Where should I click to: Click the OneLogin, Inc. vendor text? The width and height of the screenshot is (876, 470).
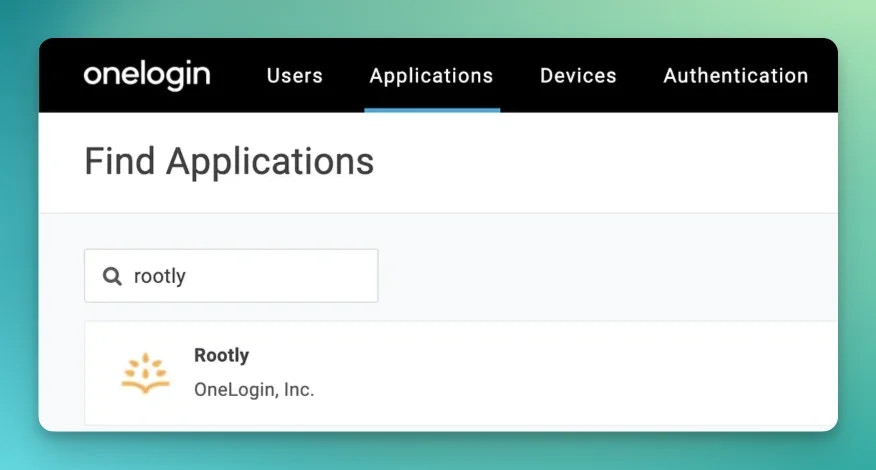[x=254, y=390]
